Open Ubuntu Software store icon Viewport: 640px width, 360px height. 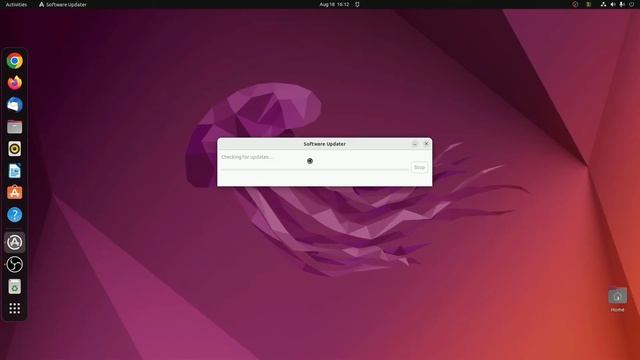(x=15, y=193)
